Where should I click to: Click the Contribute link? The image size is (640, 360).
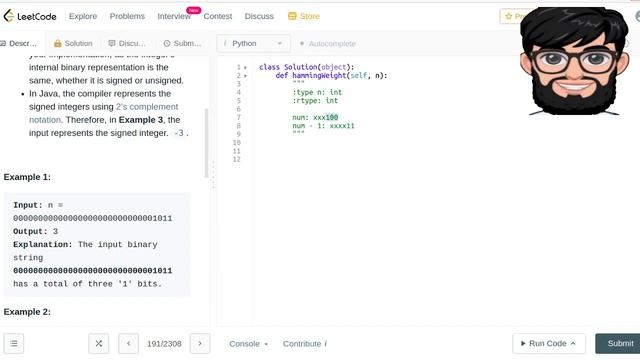point(305,344)
